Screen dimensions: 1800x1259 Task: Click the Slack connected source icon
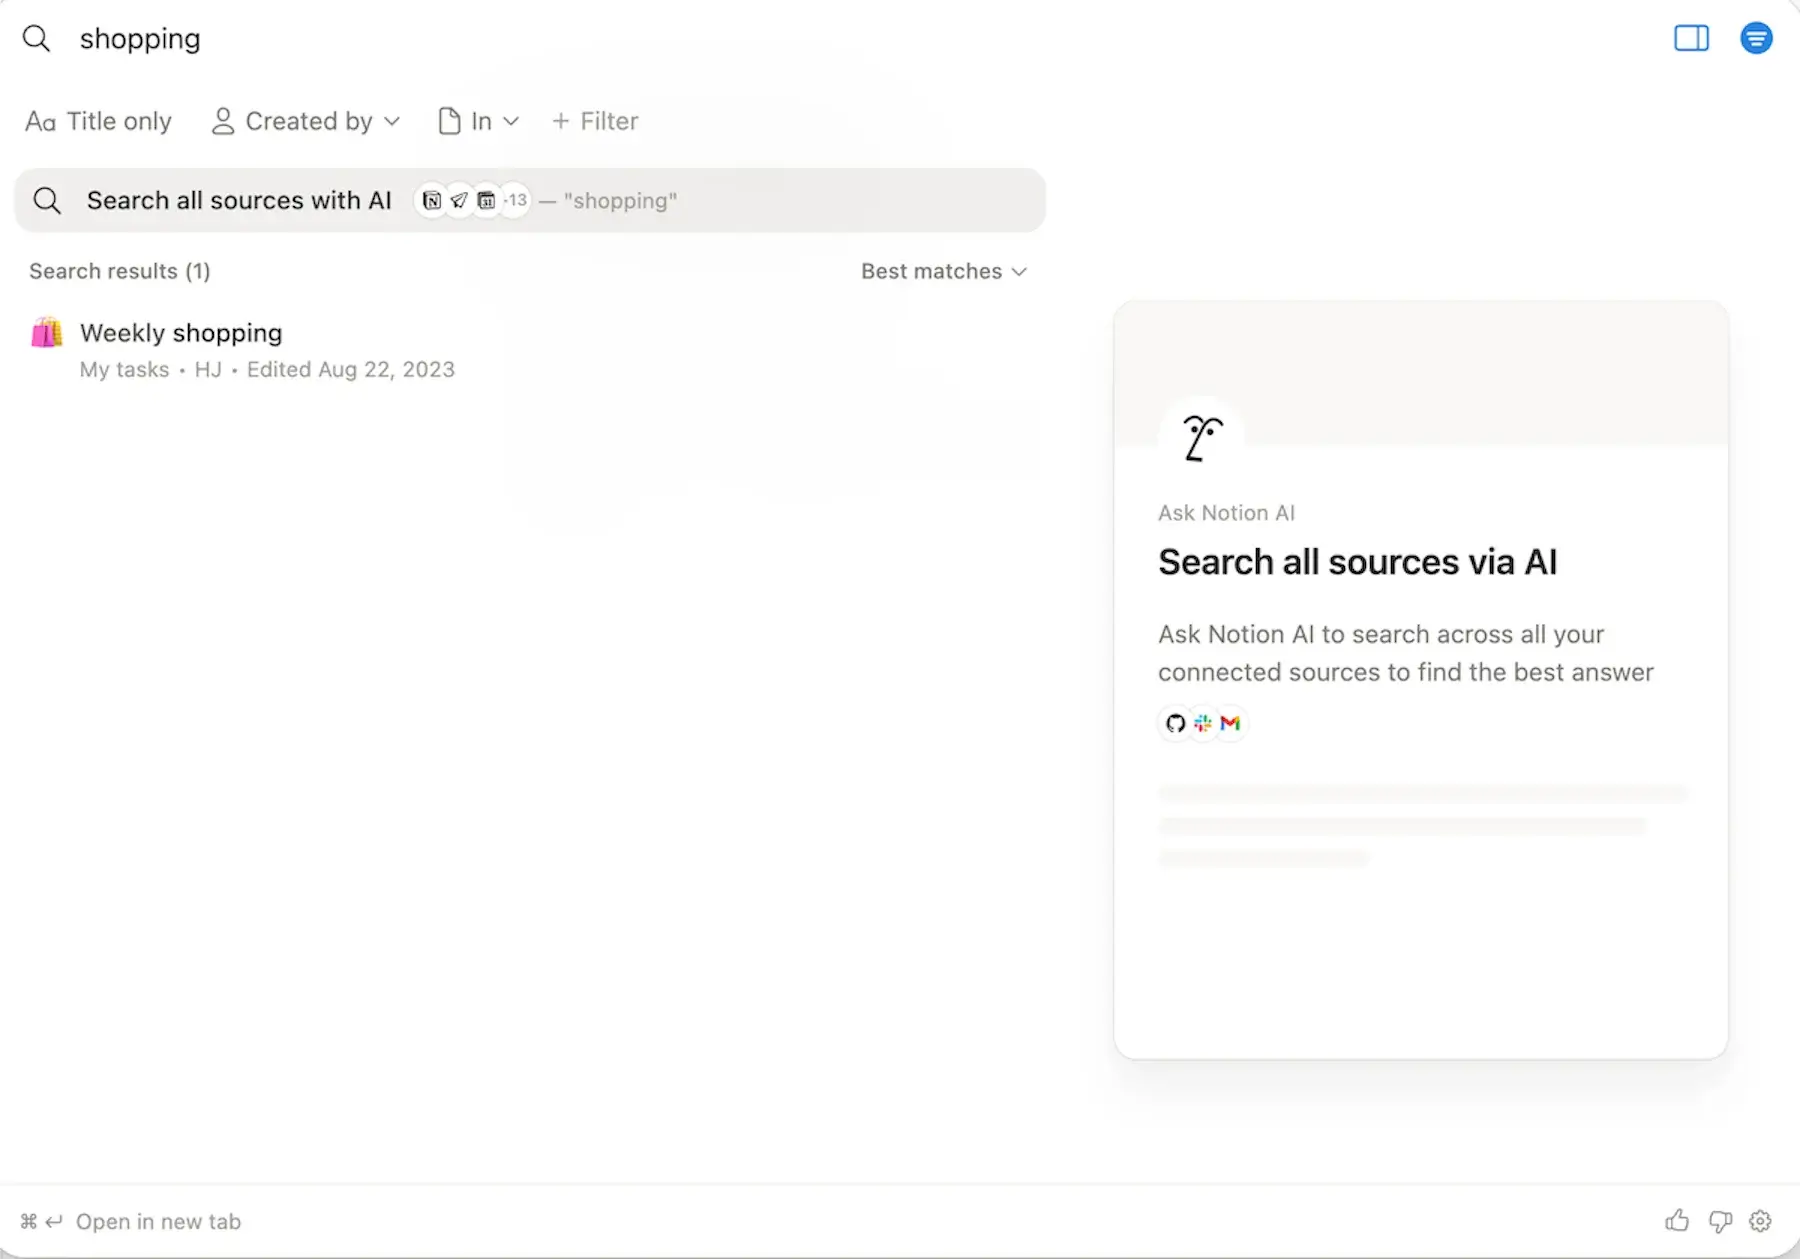(x=1202, y=723)
